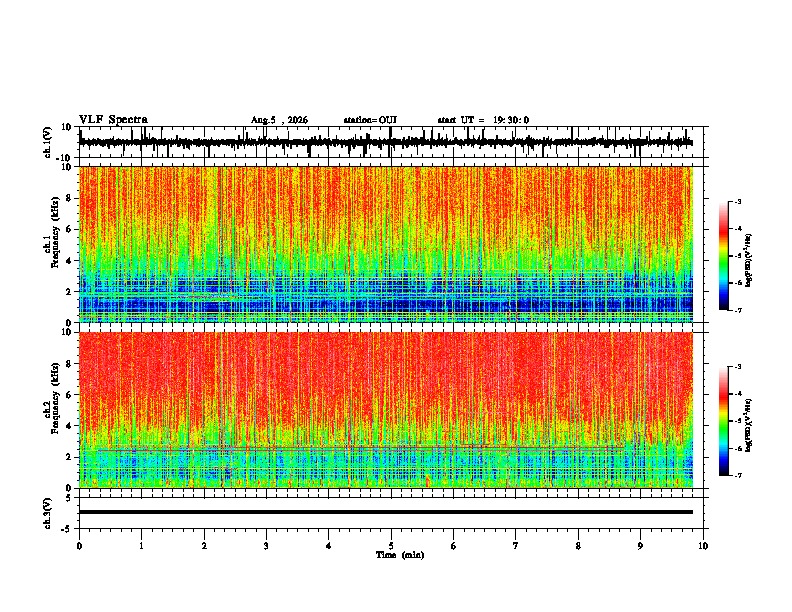Click inside the ch.2 spectrogram plot
792x612 pixels.
(386, 410)
